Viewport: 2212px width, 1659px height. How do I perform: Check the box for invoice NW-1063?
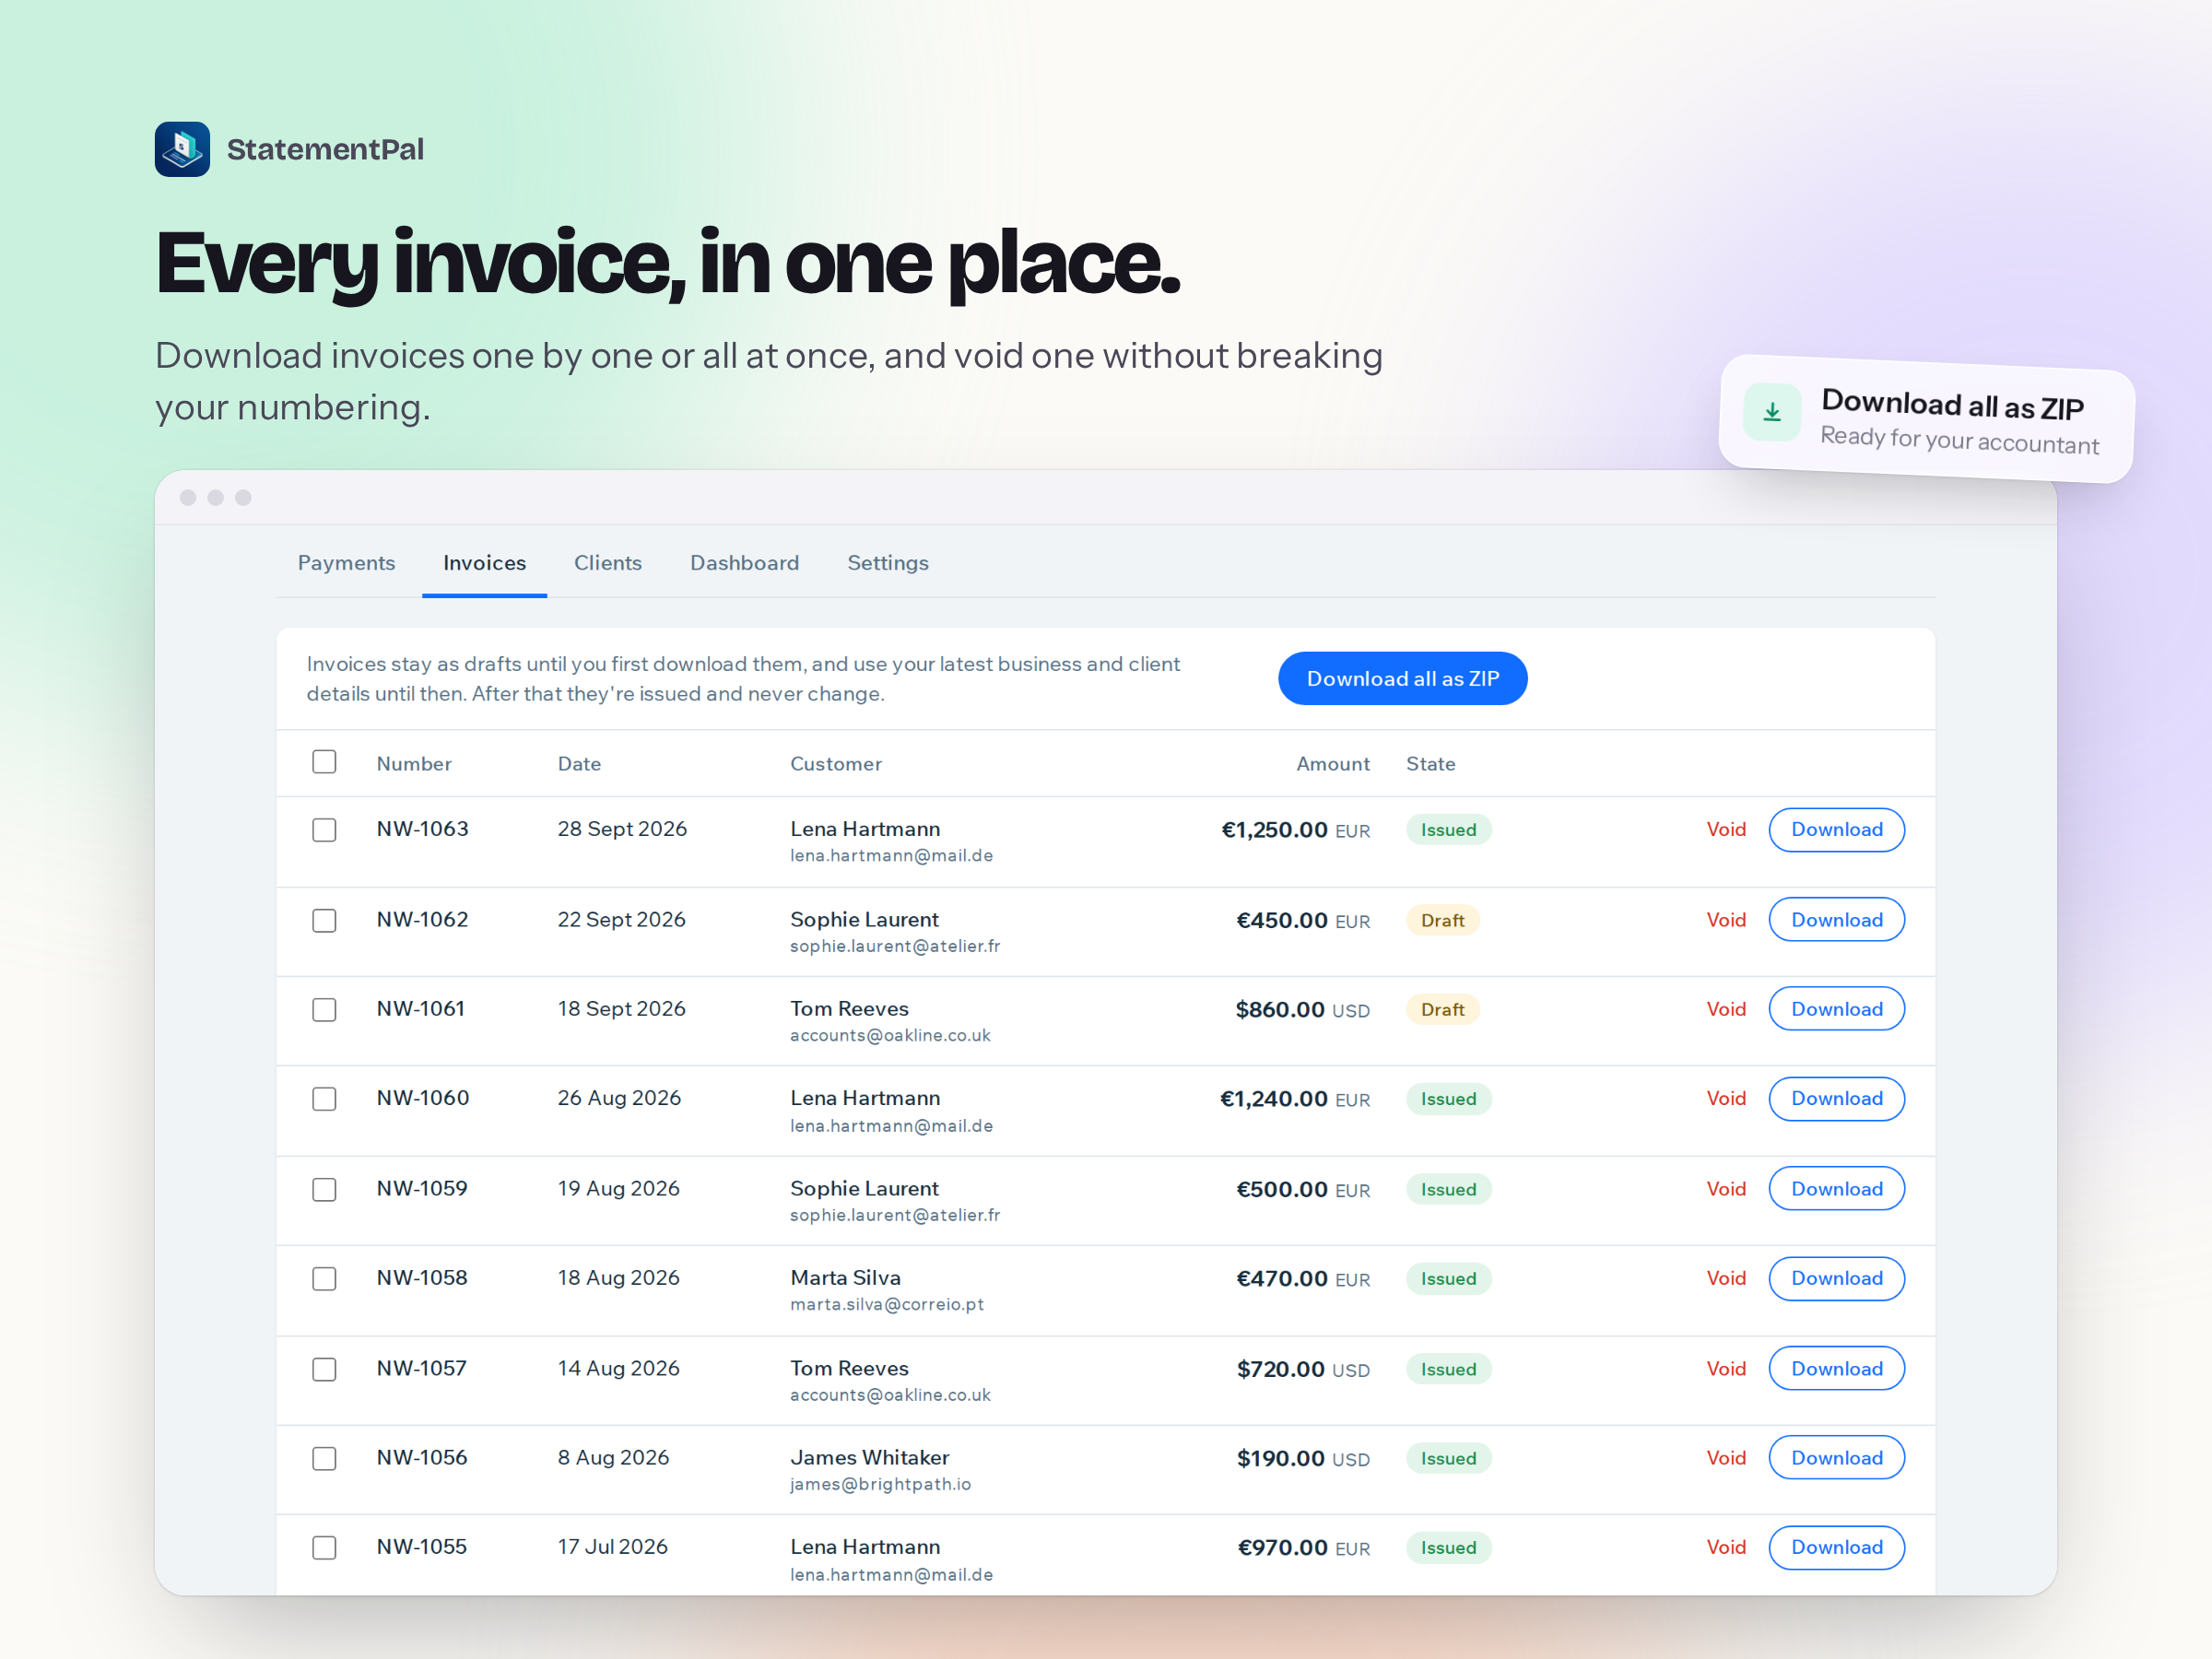[324, 830]
